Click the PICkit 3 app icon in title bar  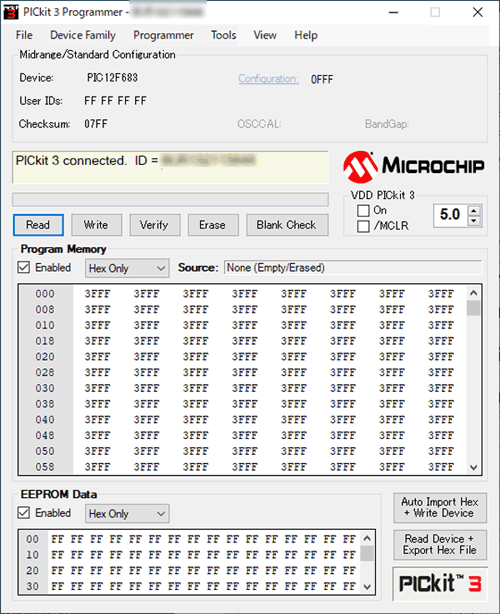pyautogui.click(x=11, y=12)
